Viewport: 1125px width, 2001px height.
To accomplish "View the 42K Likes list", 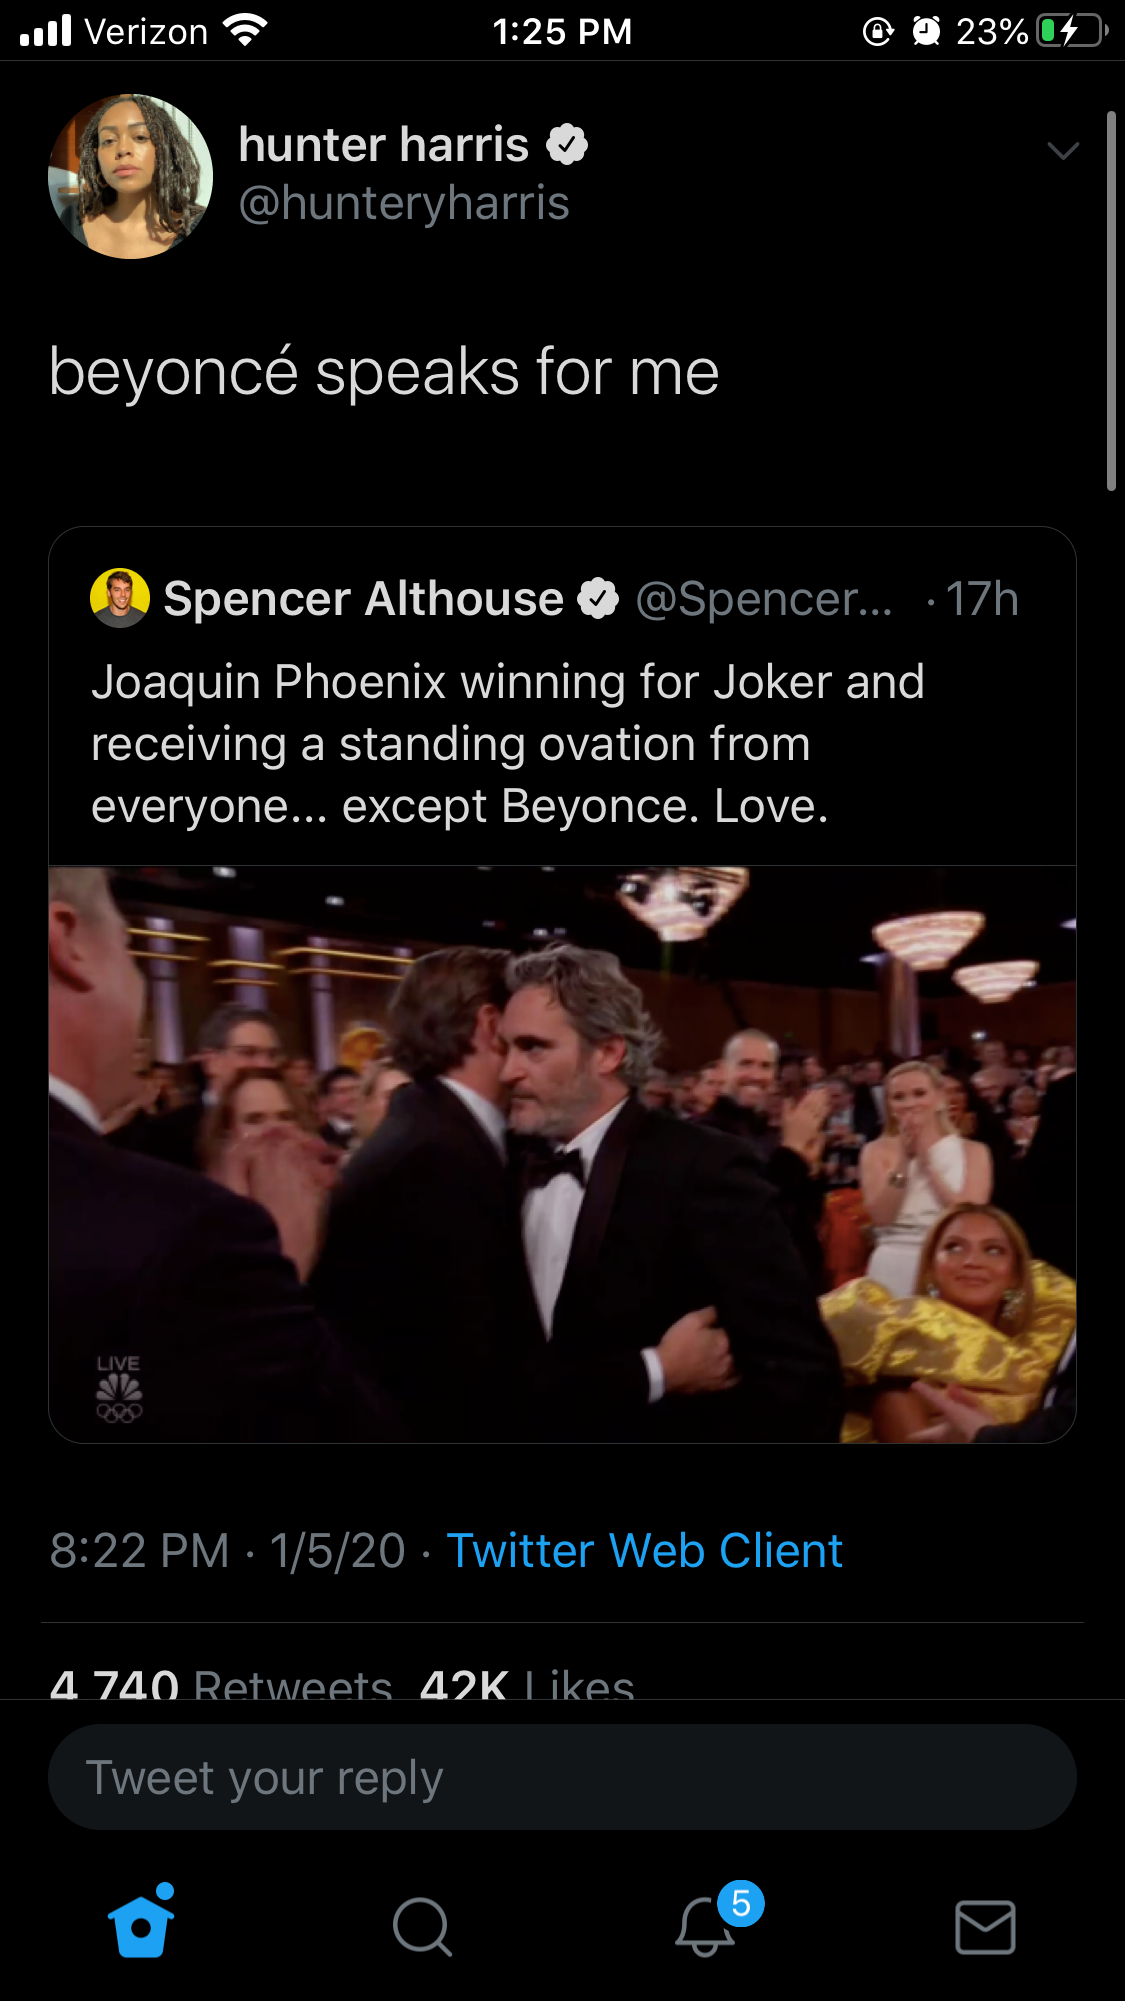I will click(527, 1685).
